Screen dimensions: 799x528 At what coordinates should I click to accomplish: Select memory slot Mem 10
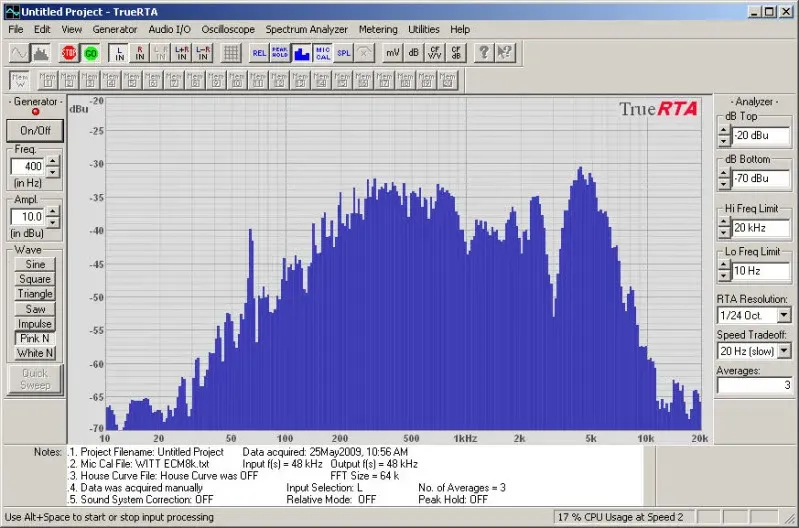(x=236, y=81)
